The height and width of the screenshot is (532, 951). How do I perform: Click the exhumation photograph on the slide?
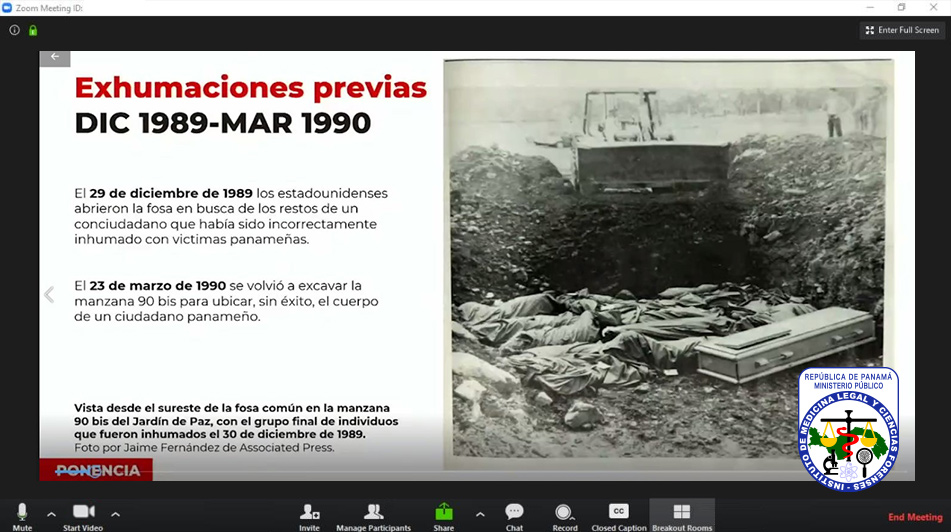tap(668, 263)
